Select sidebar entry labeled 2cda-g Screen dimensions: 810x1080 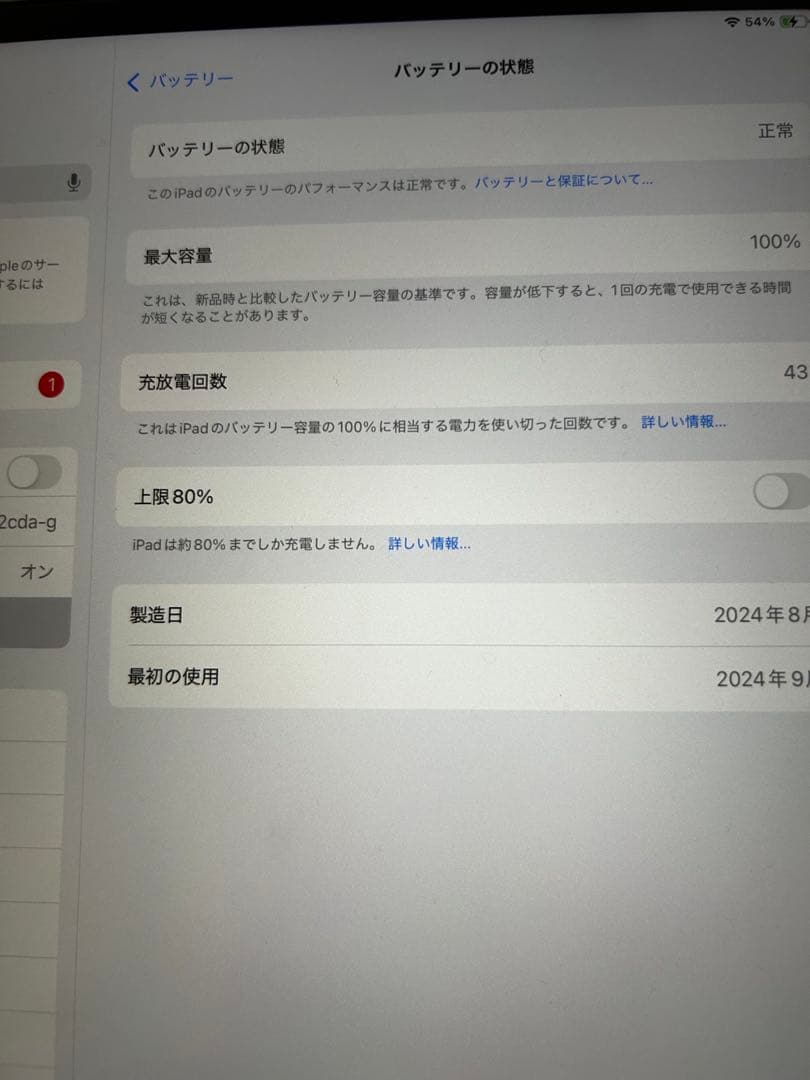(x=30, y=523)
